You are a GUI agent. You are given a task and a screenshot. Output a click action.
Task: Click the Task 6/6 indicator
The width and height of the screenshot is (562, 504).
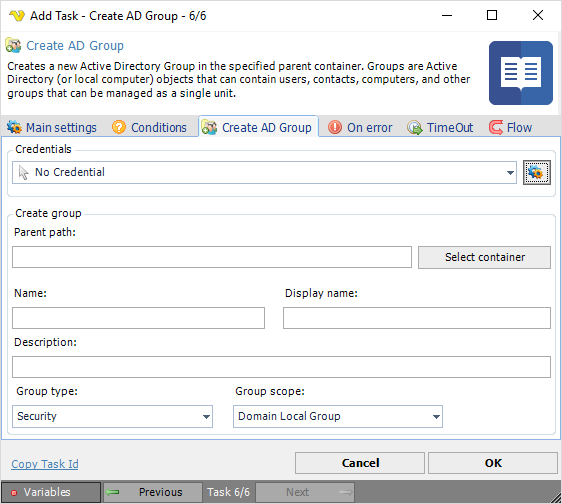pos(228,492)
